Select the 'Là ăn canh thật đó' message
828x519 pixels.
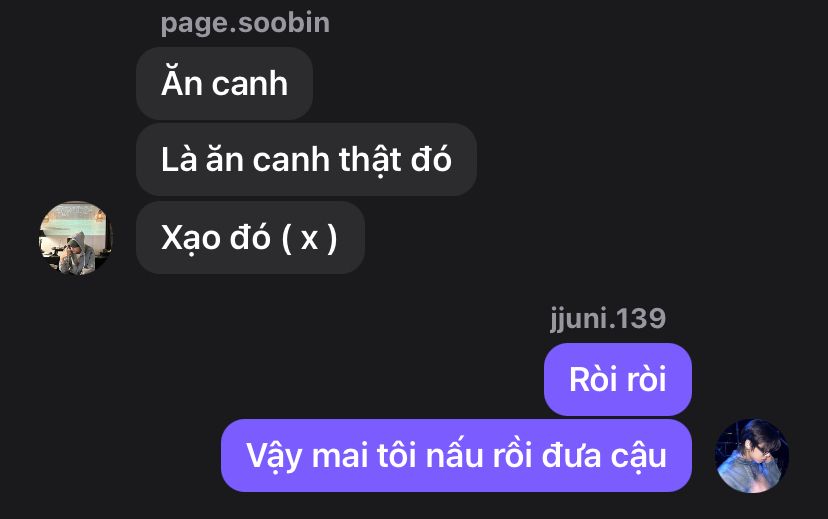[x=306, y=159]
